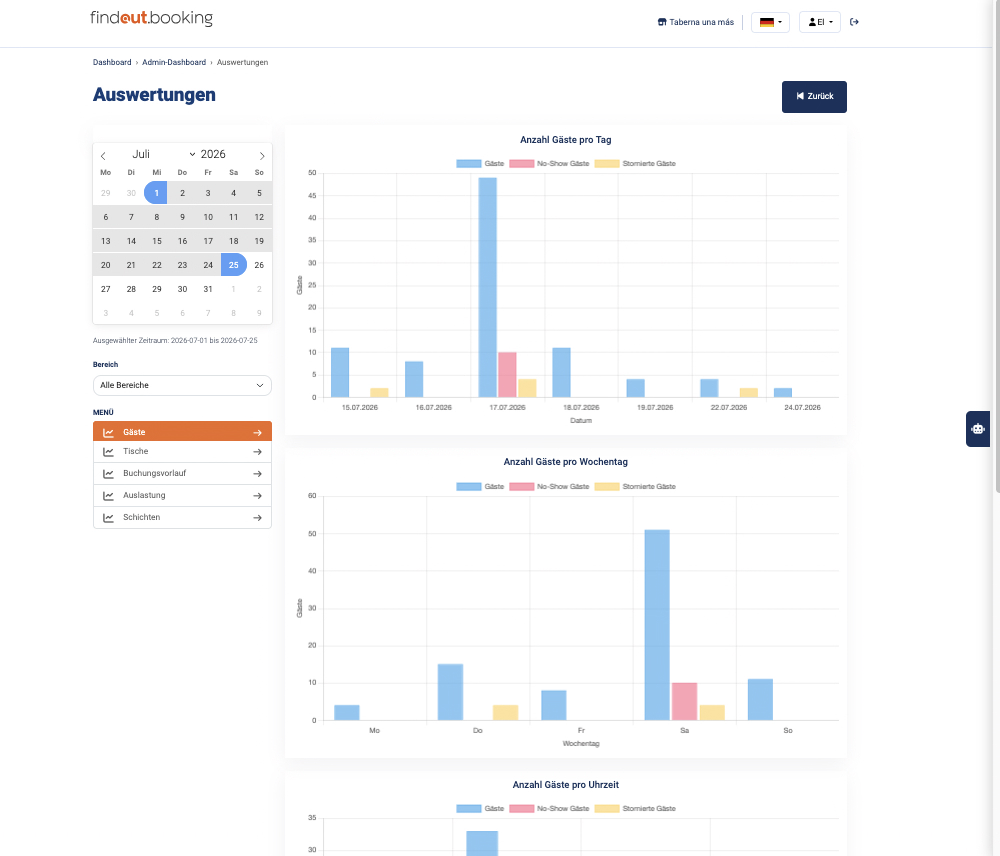Click the arrow icon on Buchungsvorlauf row
The image size is (1000, 856).
click(258, 474)
